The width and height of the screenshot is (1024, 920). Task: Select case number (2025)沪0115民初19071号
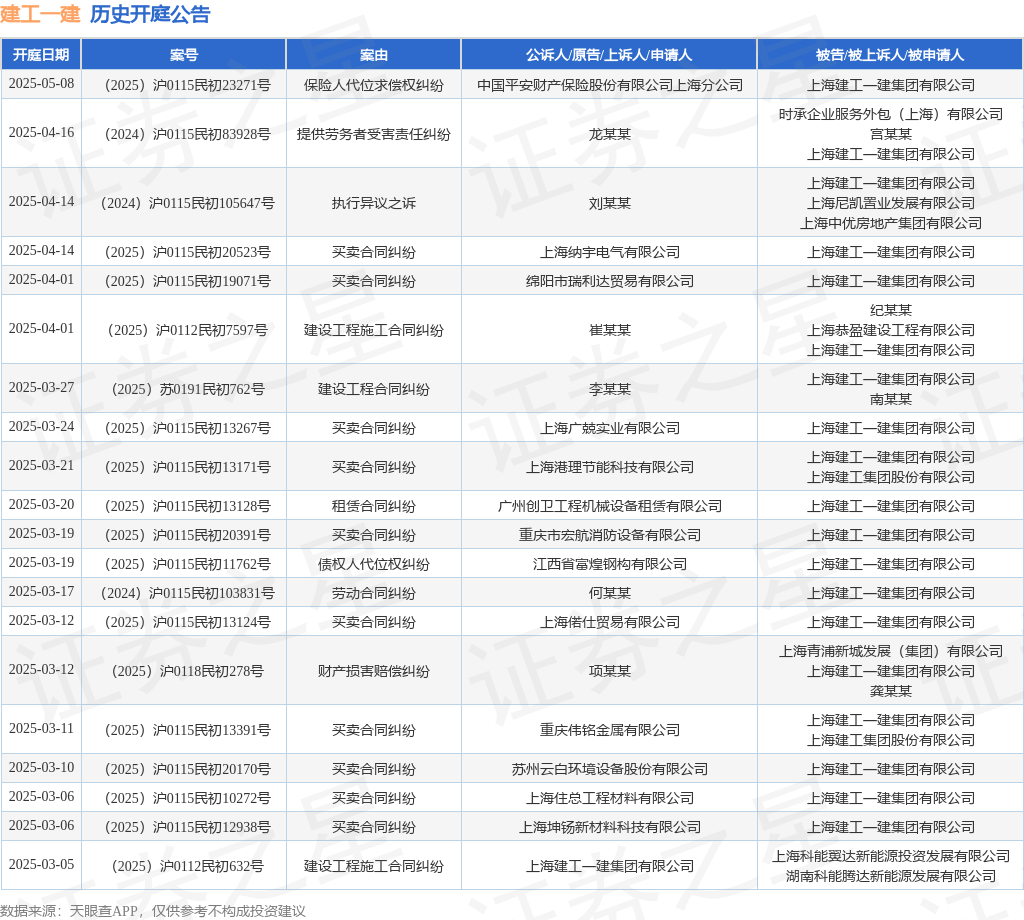click(x=187, y=281)
